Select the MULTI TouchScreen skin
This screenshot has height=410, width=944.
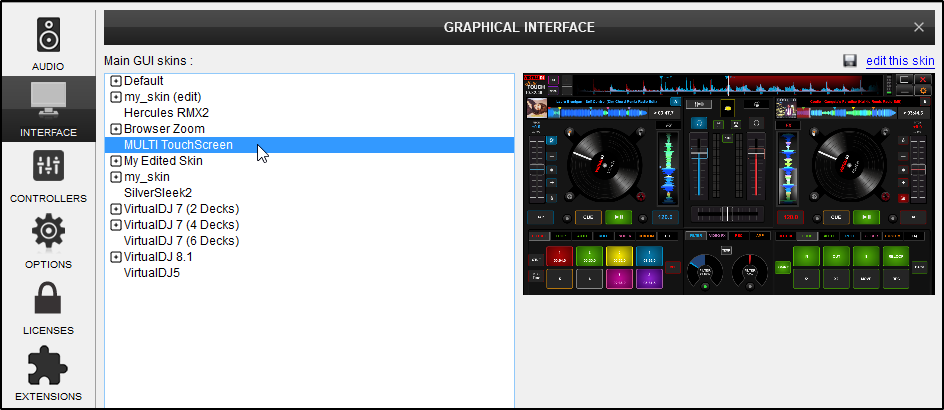pos(309,145)
